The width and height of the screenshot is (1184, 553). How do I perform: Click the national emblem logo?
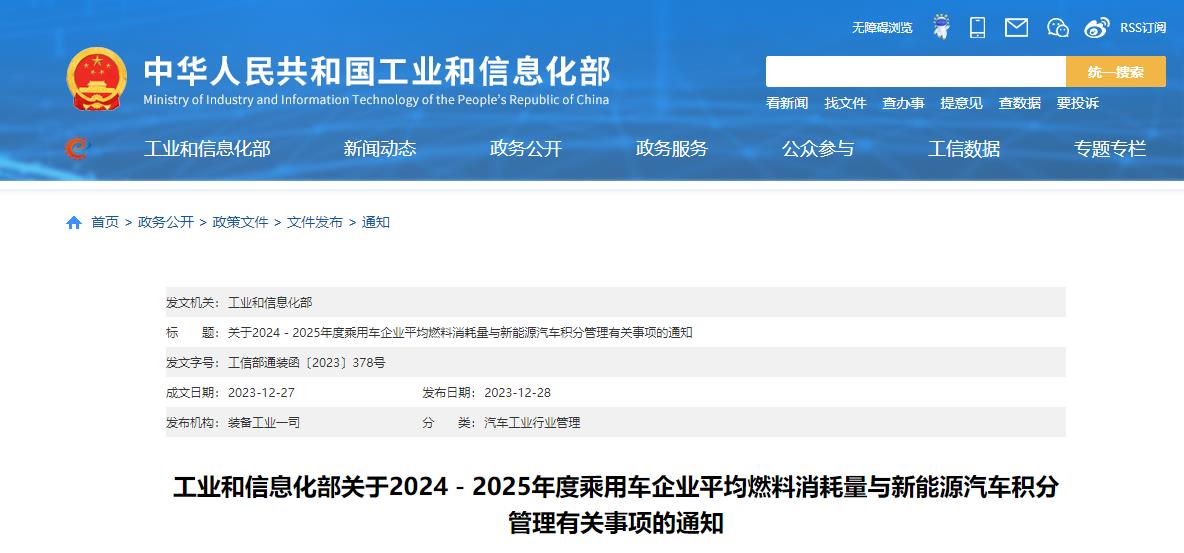tap(97, 79)
